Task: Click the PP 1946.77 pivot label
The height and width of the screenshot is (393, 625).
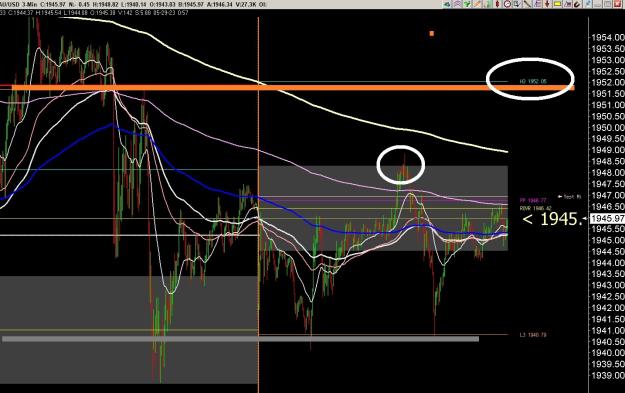Action: click(533, 200)
